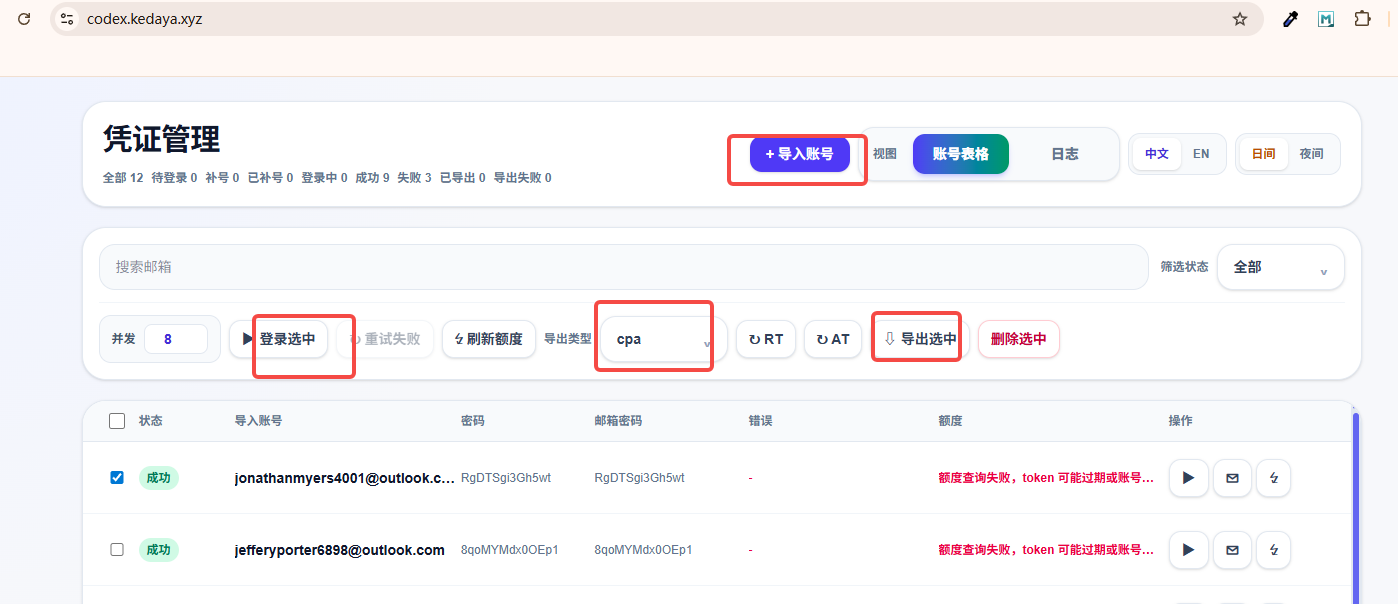Viewport: 1398px width, 604px height.
Task: Click the RT refresh button
Action: pyautogui.click(x=766, y=339)
